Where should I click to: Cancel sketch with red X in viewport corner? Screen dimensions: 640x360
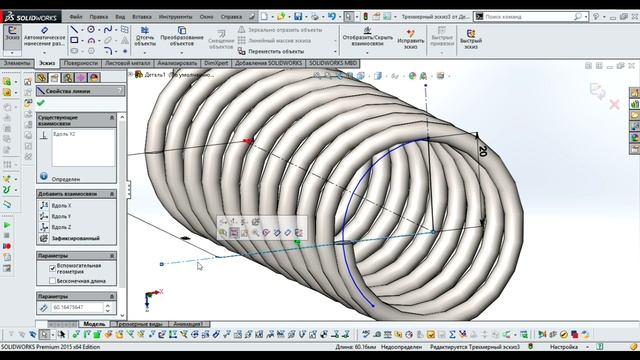pyautogui.click(x=614, y=104)
